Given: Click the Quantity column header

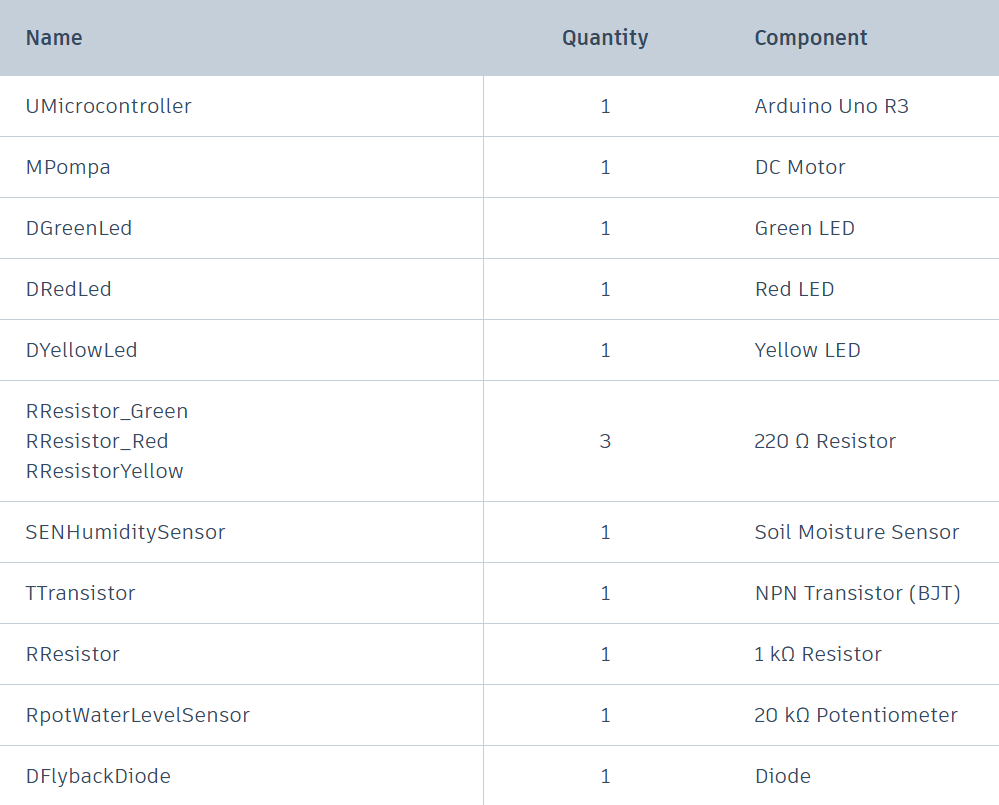Looking at the screenshot, I should coord(605,38).
